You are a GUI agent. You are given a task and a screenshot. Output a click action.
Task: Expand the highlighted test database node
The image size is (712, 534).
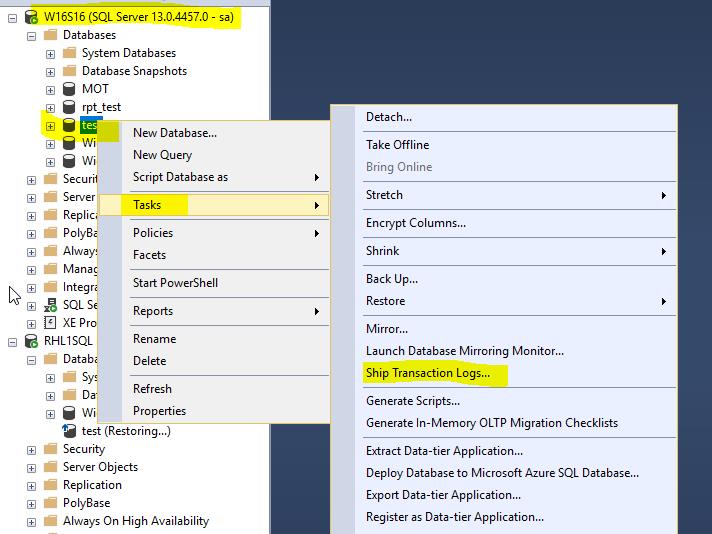[x=50, y=126]
